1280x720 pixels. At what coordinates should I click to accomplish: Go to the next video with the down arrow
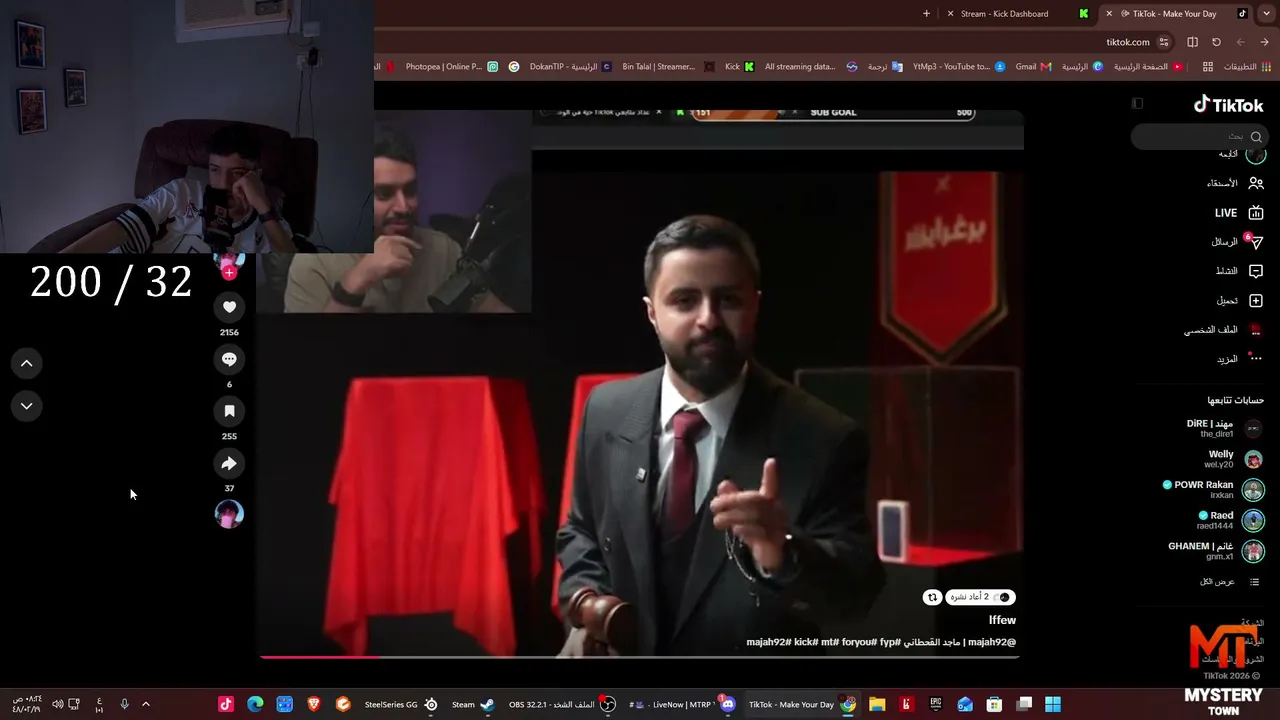(x=27, y=406)
